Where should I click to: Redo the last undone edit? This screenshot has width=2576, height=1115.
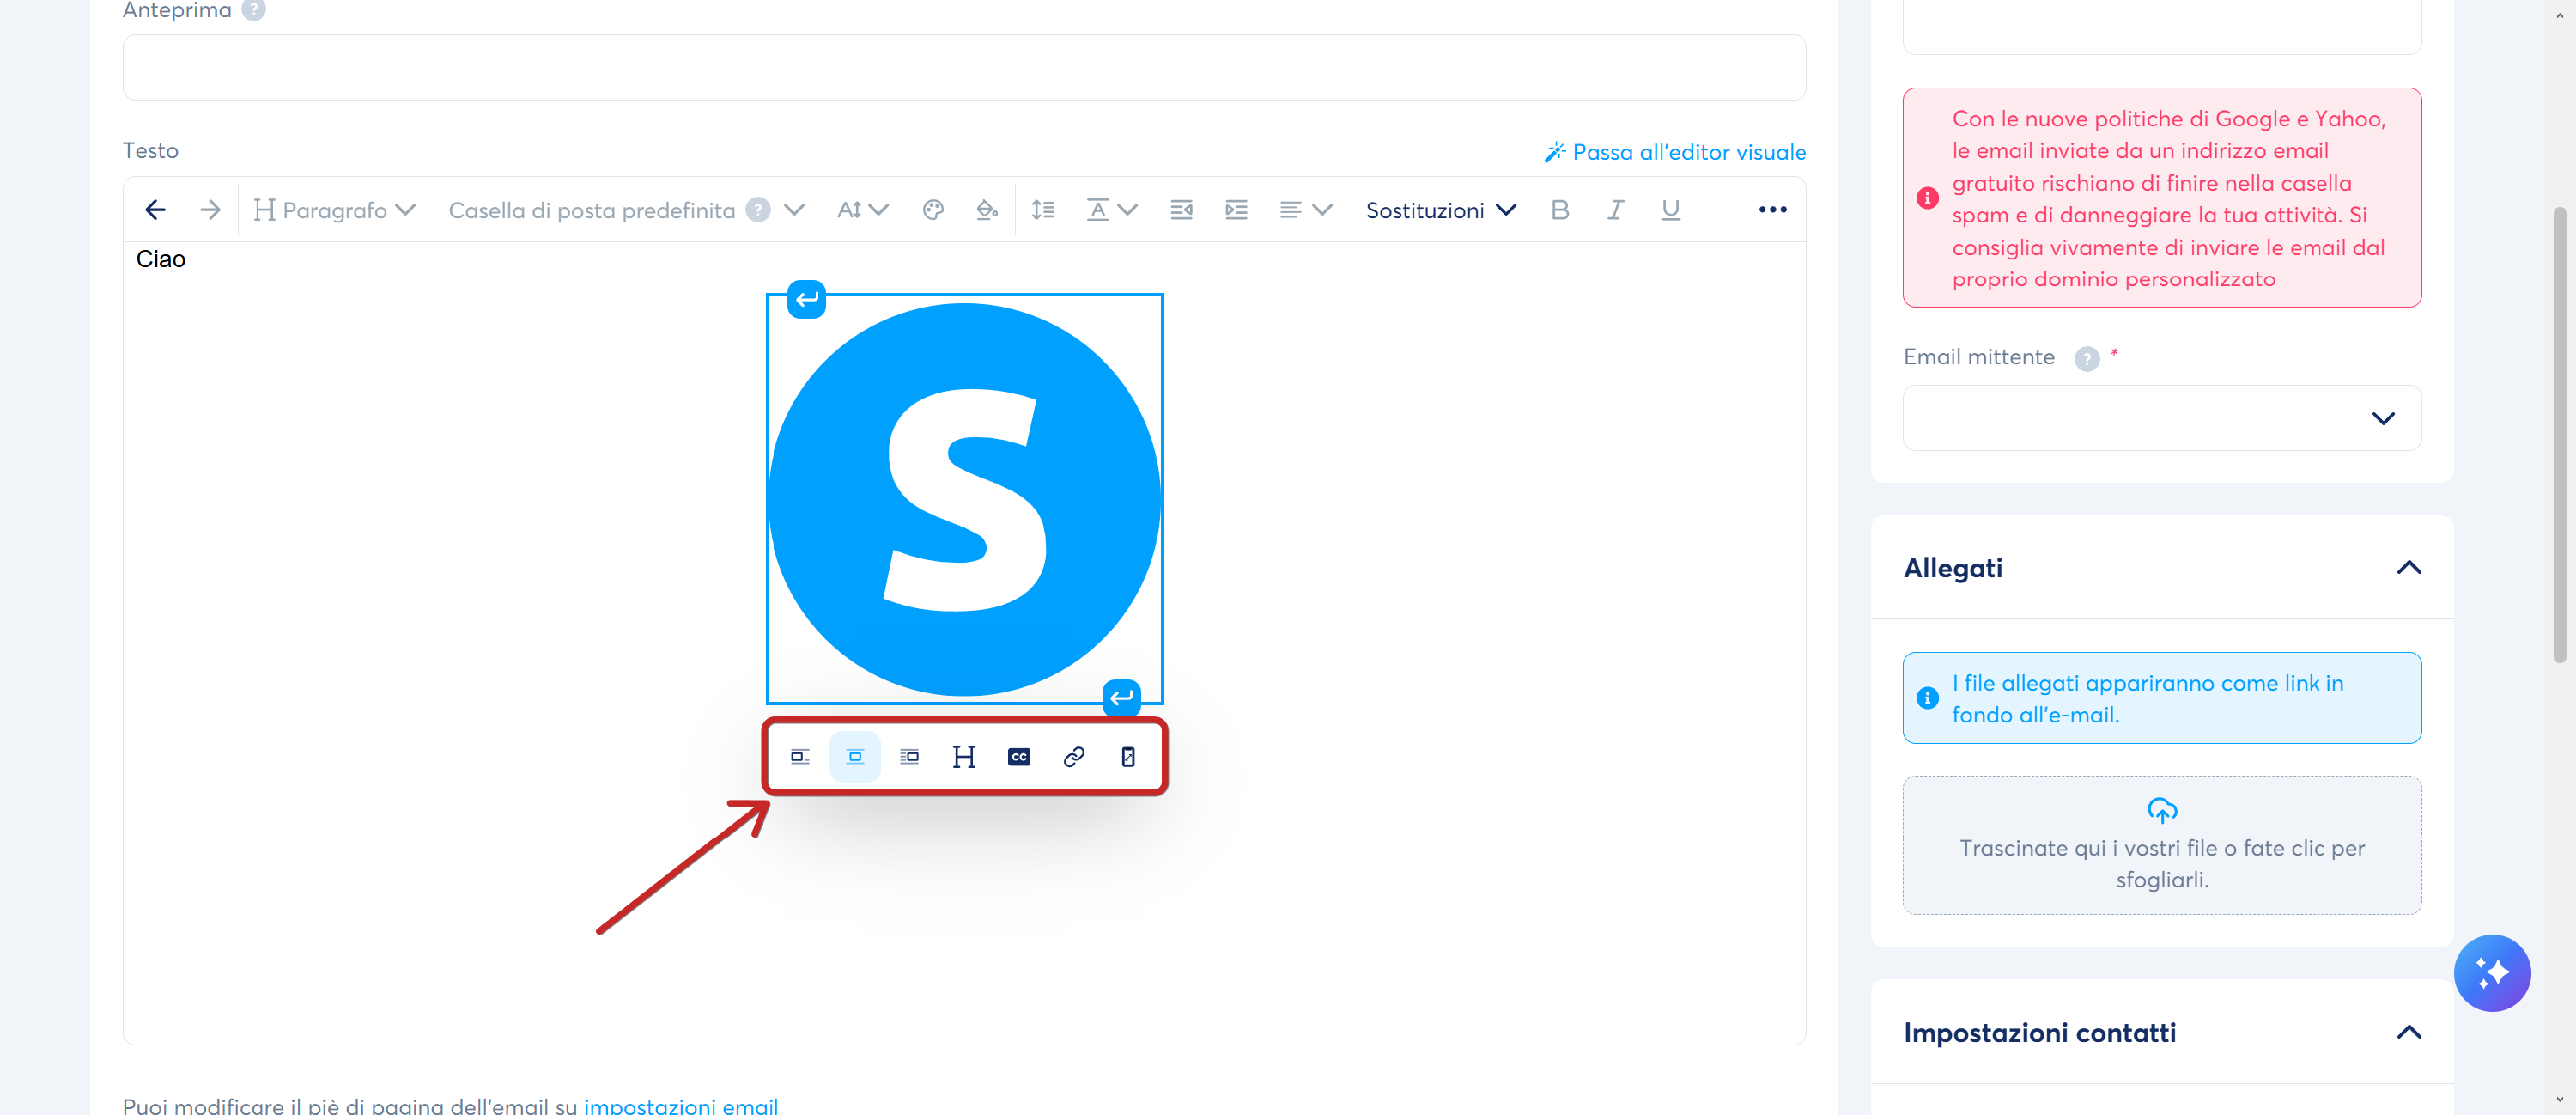[x=210, y=210]
